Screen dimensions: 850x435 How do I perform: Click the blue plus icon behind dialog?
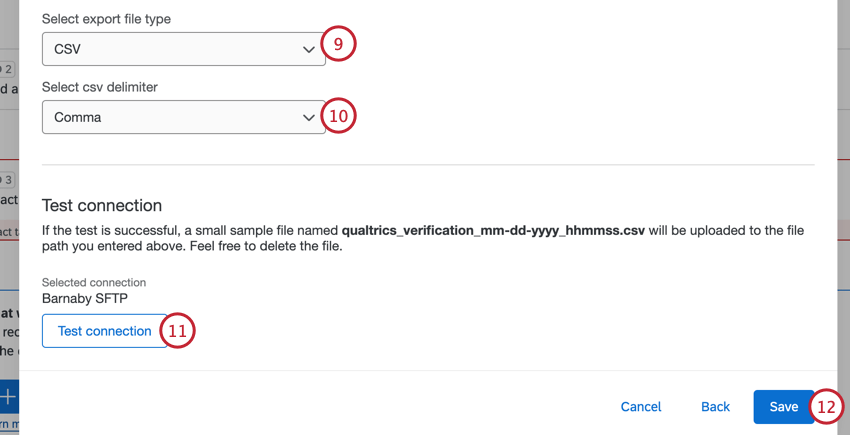(9, 396)
